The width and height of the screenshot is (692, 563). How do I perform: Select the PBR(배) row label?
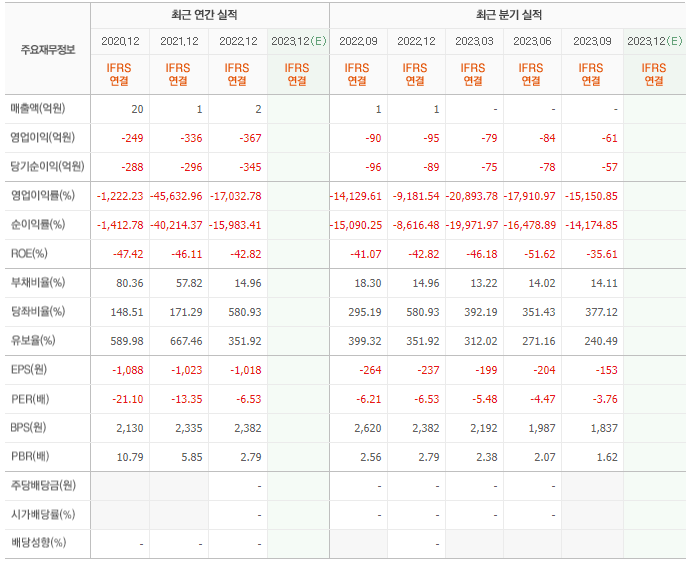coord(30,456)
